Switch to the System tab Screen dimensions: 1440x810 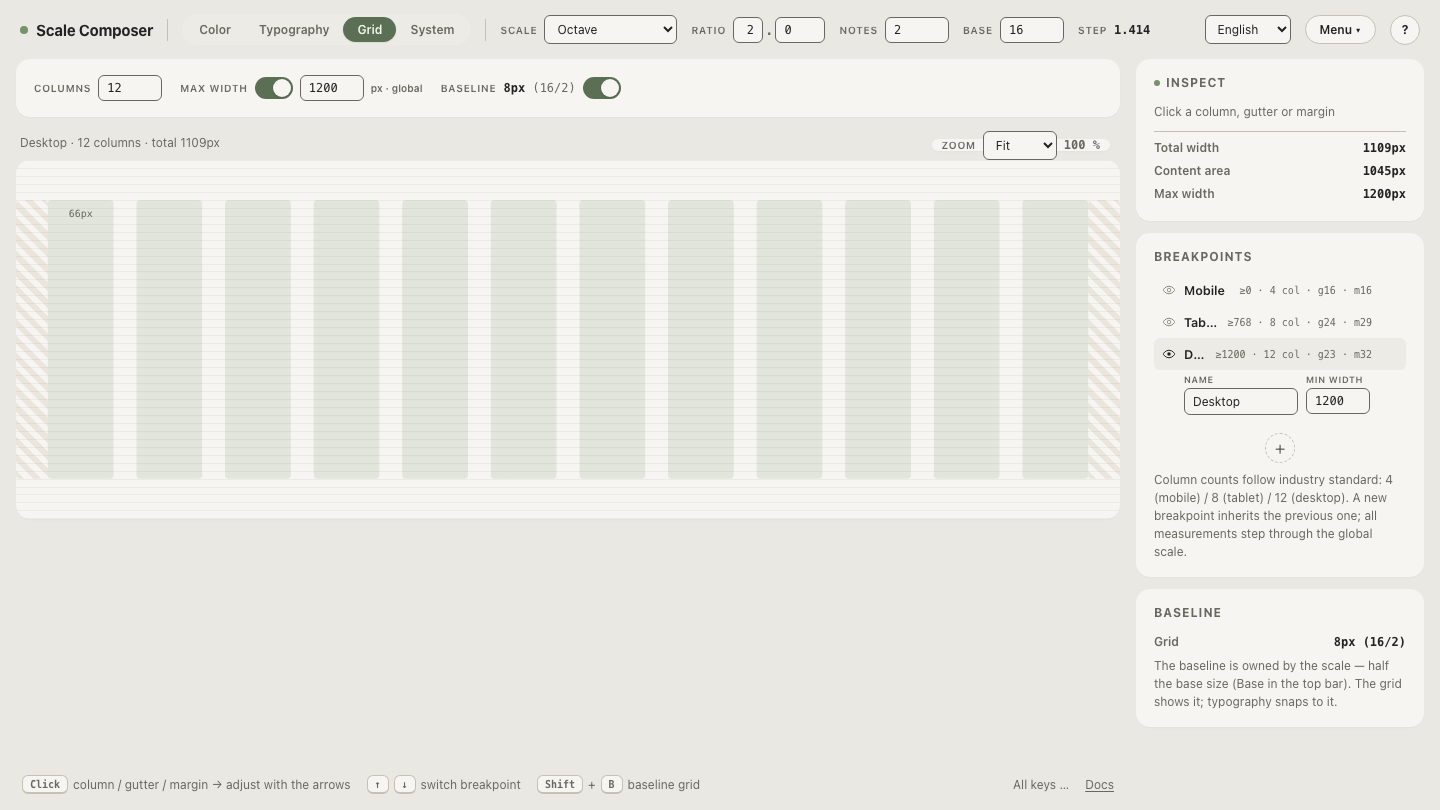click(x=432, y=30)
